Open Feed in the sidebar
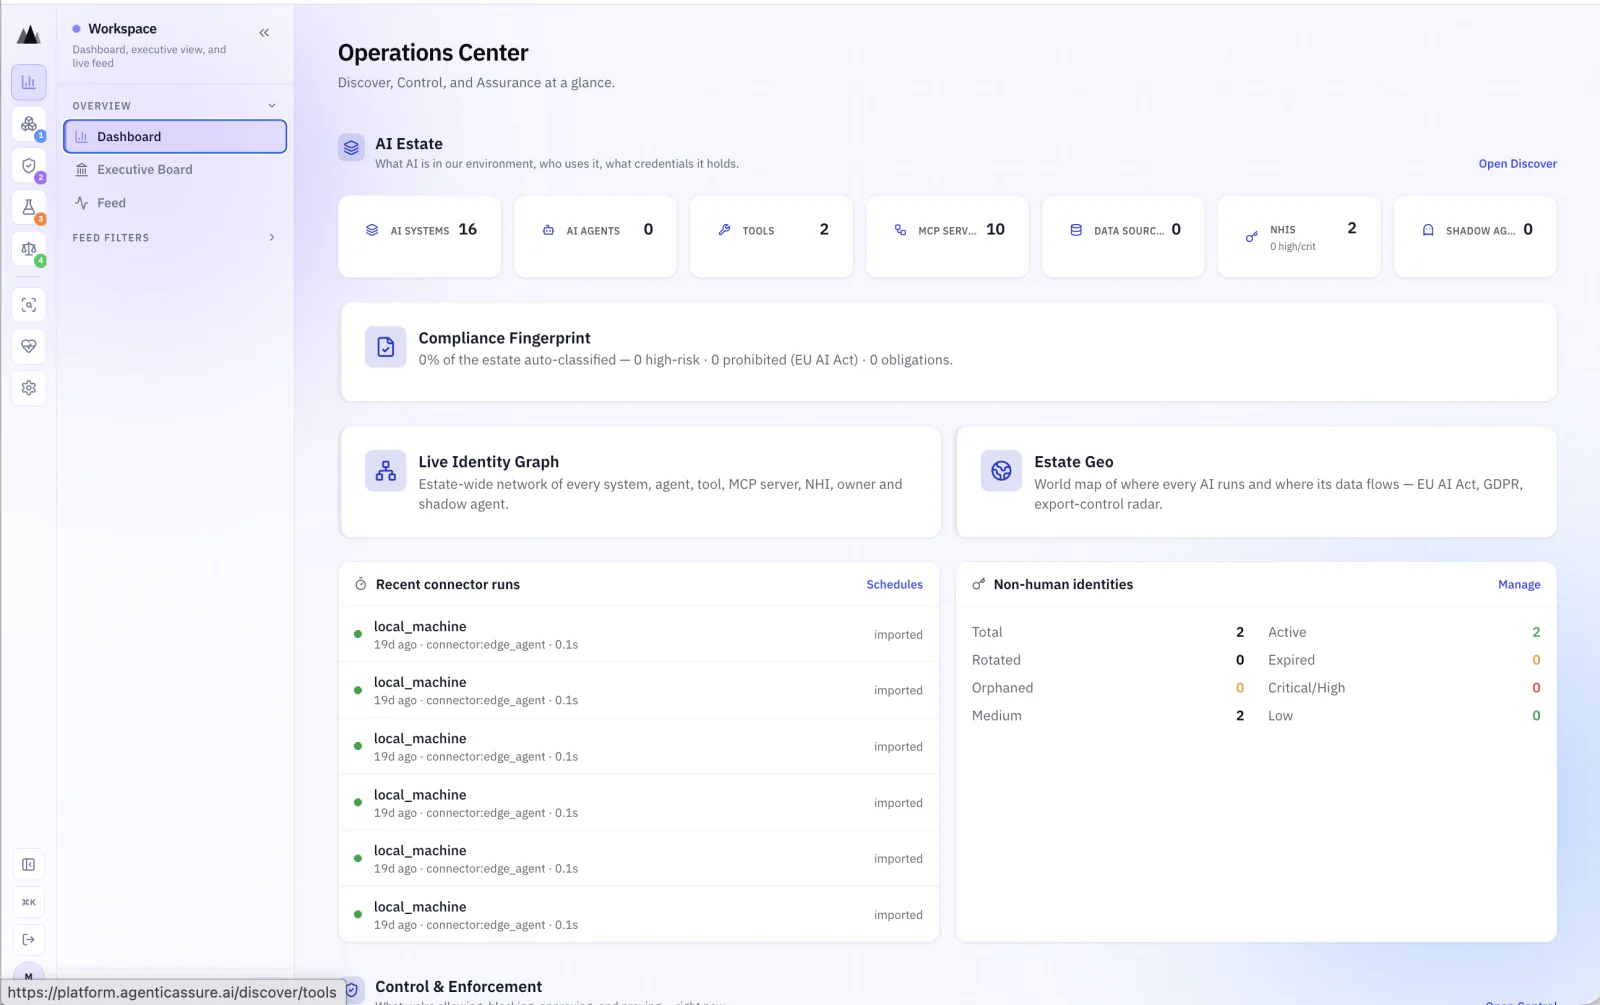1600x1005 pixels. coord(175,203)
